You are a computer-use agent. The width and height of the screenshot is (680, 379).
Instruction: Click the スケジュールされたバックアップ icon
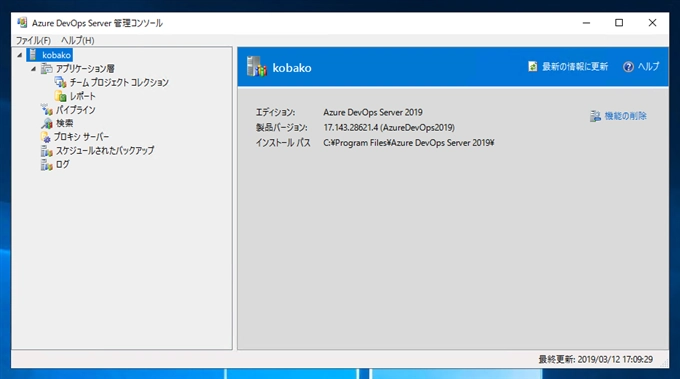coord(46,151)
